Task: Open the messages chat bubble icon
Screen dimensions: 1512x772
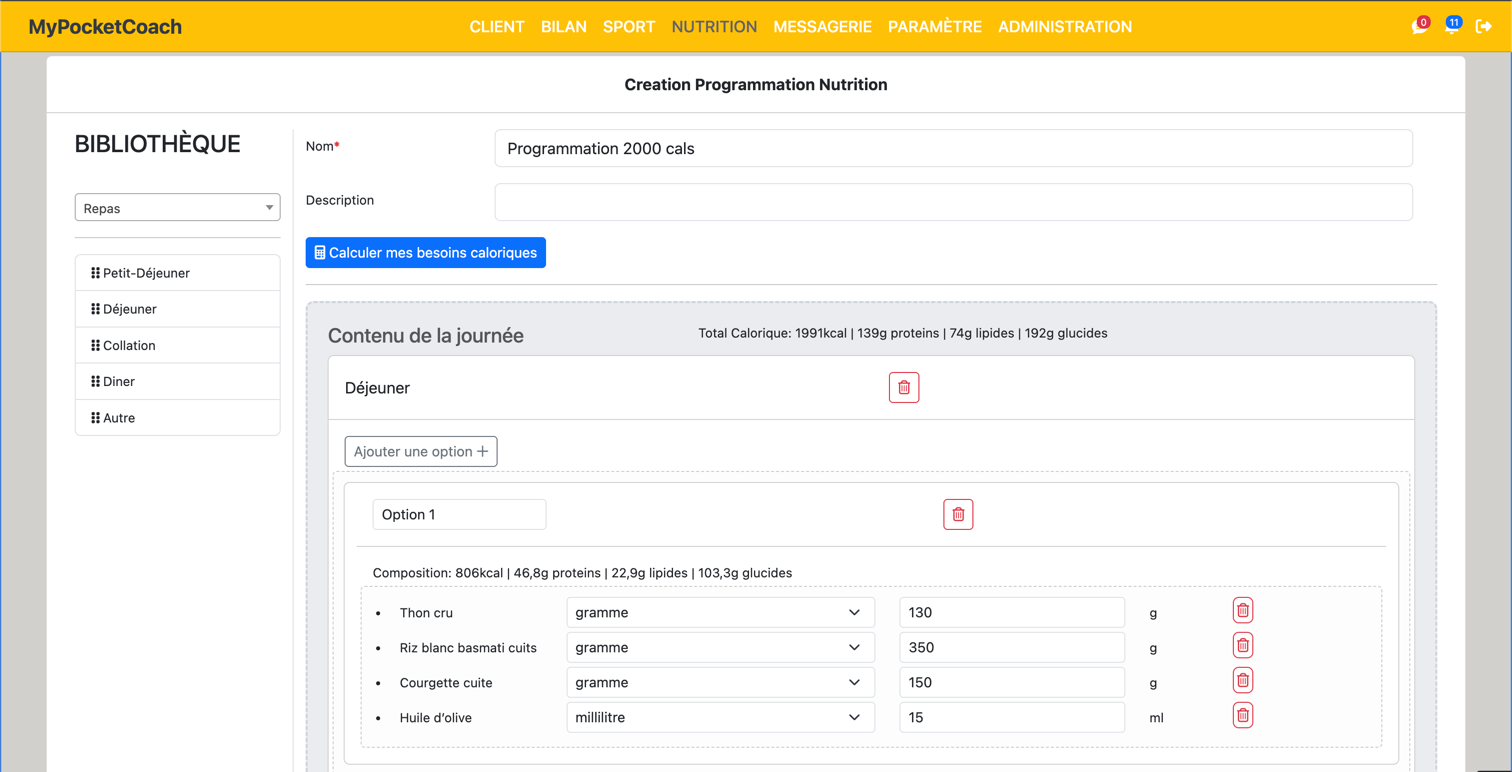Action: (1419, 27)
